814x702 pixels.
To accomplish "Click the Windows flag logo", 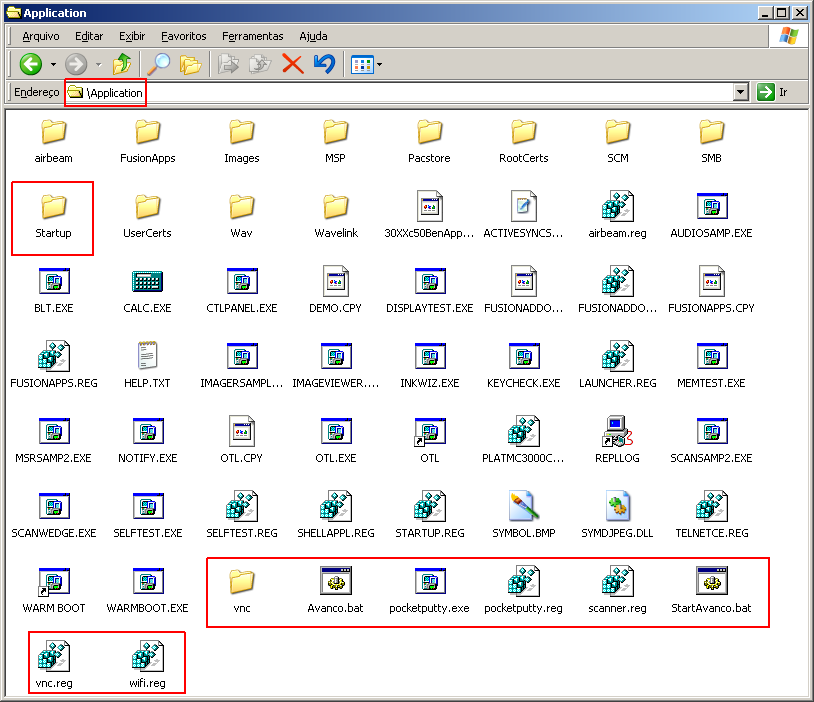I will (x=789, y=36).
